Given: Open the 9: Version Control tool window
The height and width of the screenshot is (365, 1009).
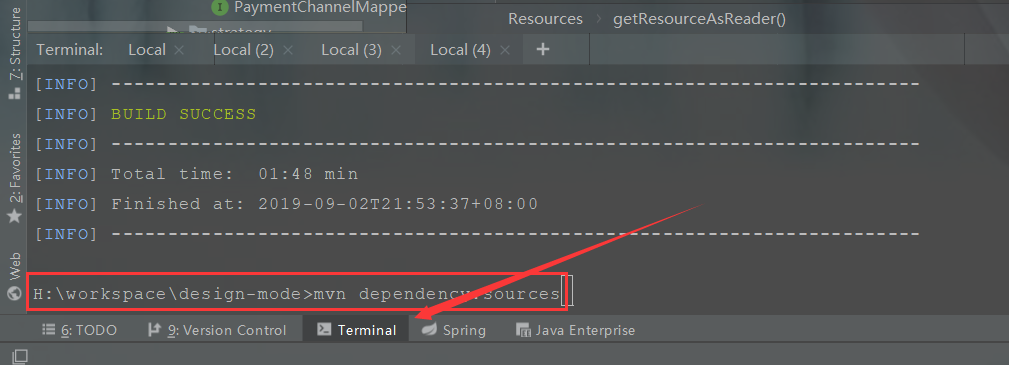Looking at the screenshot, I should (217, 330).
